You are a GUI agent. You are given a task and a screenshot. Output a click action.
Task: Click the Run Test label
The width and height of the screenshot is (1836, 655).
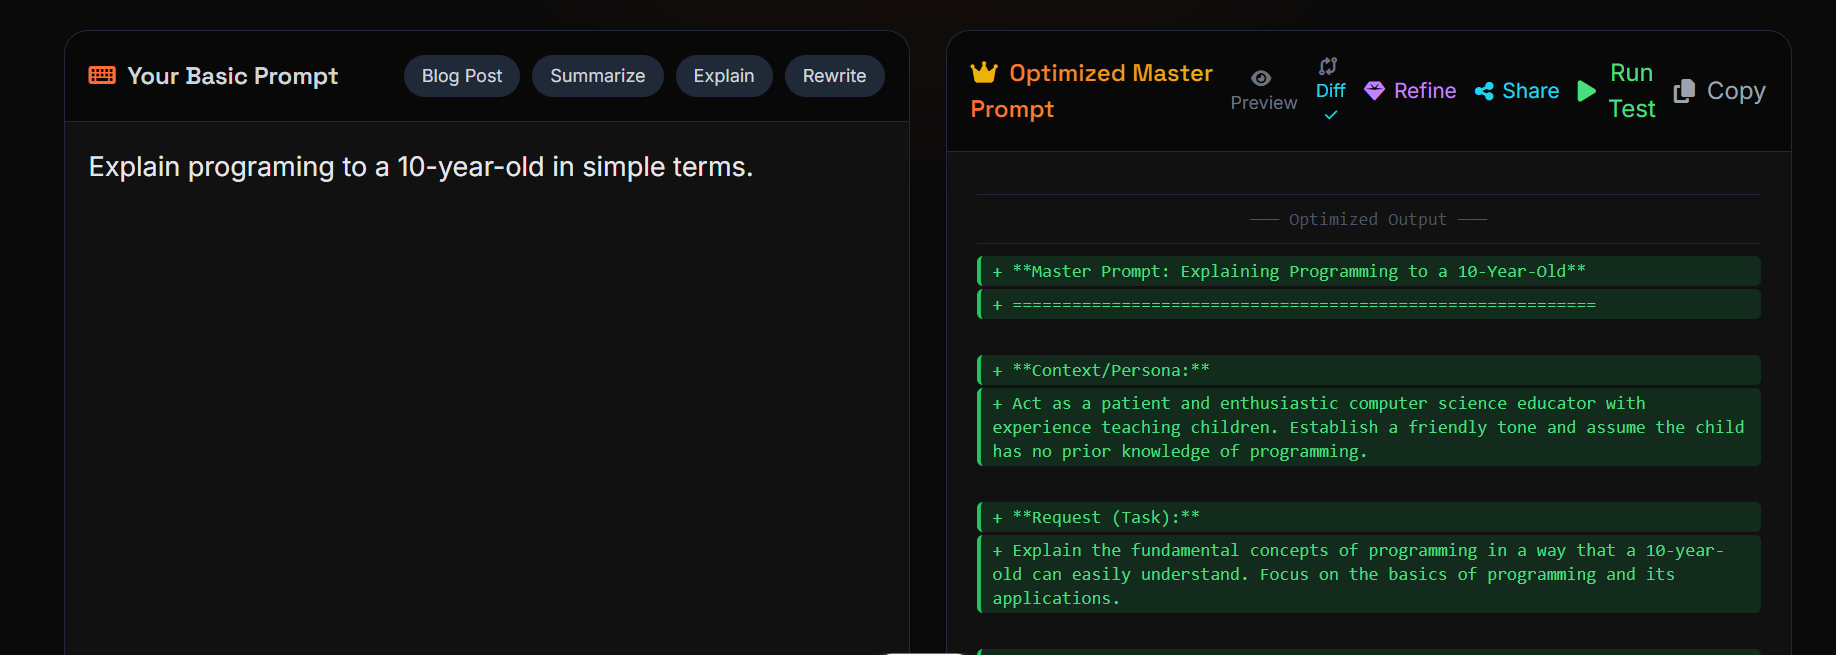(x=1632, y=91)
